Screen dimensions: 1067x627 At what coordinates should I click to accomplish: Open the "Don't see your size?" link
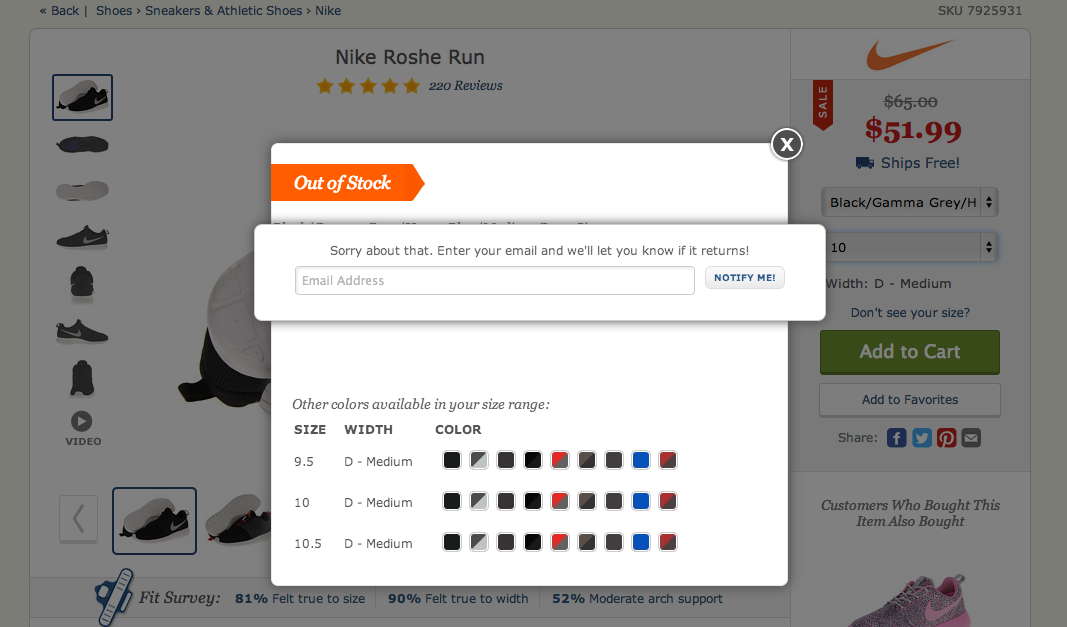pos(910,312)
